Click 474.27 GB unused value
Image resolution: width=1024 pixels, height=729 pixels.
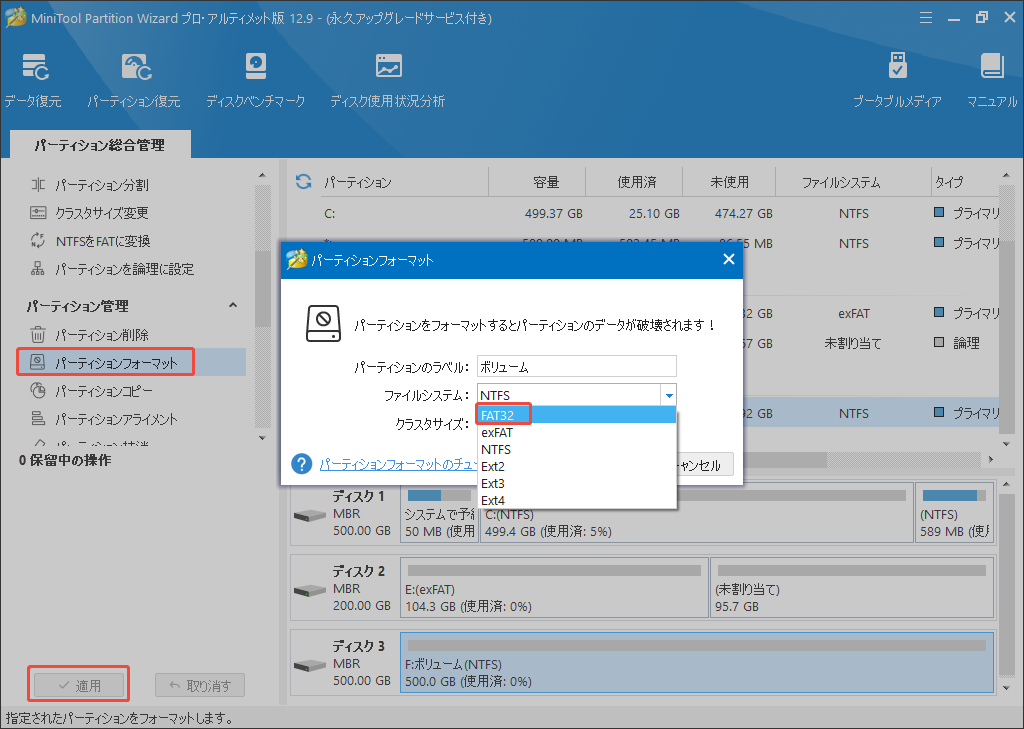743,214
